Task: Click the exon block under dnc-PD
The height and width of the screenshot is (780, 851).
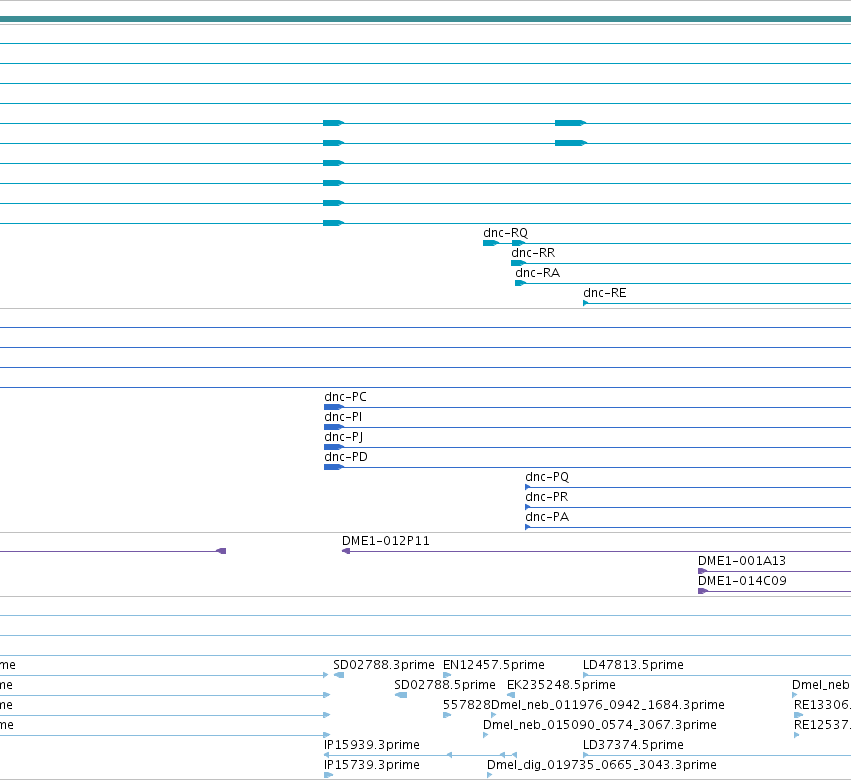Action: [x=333, y=467]
